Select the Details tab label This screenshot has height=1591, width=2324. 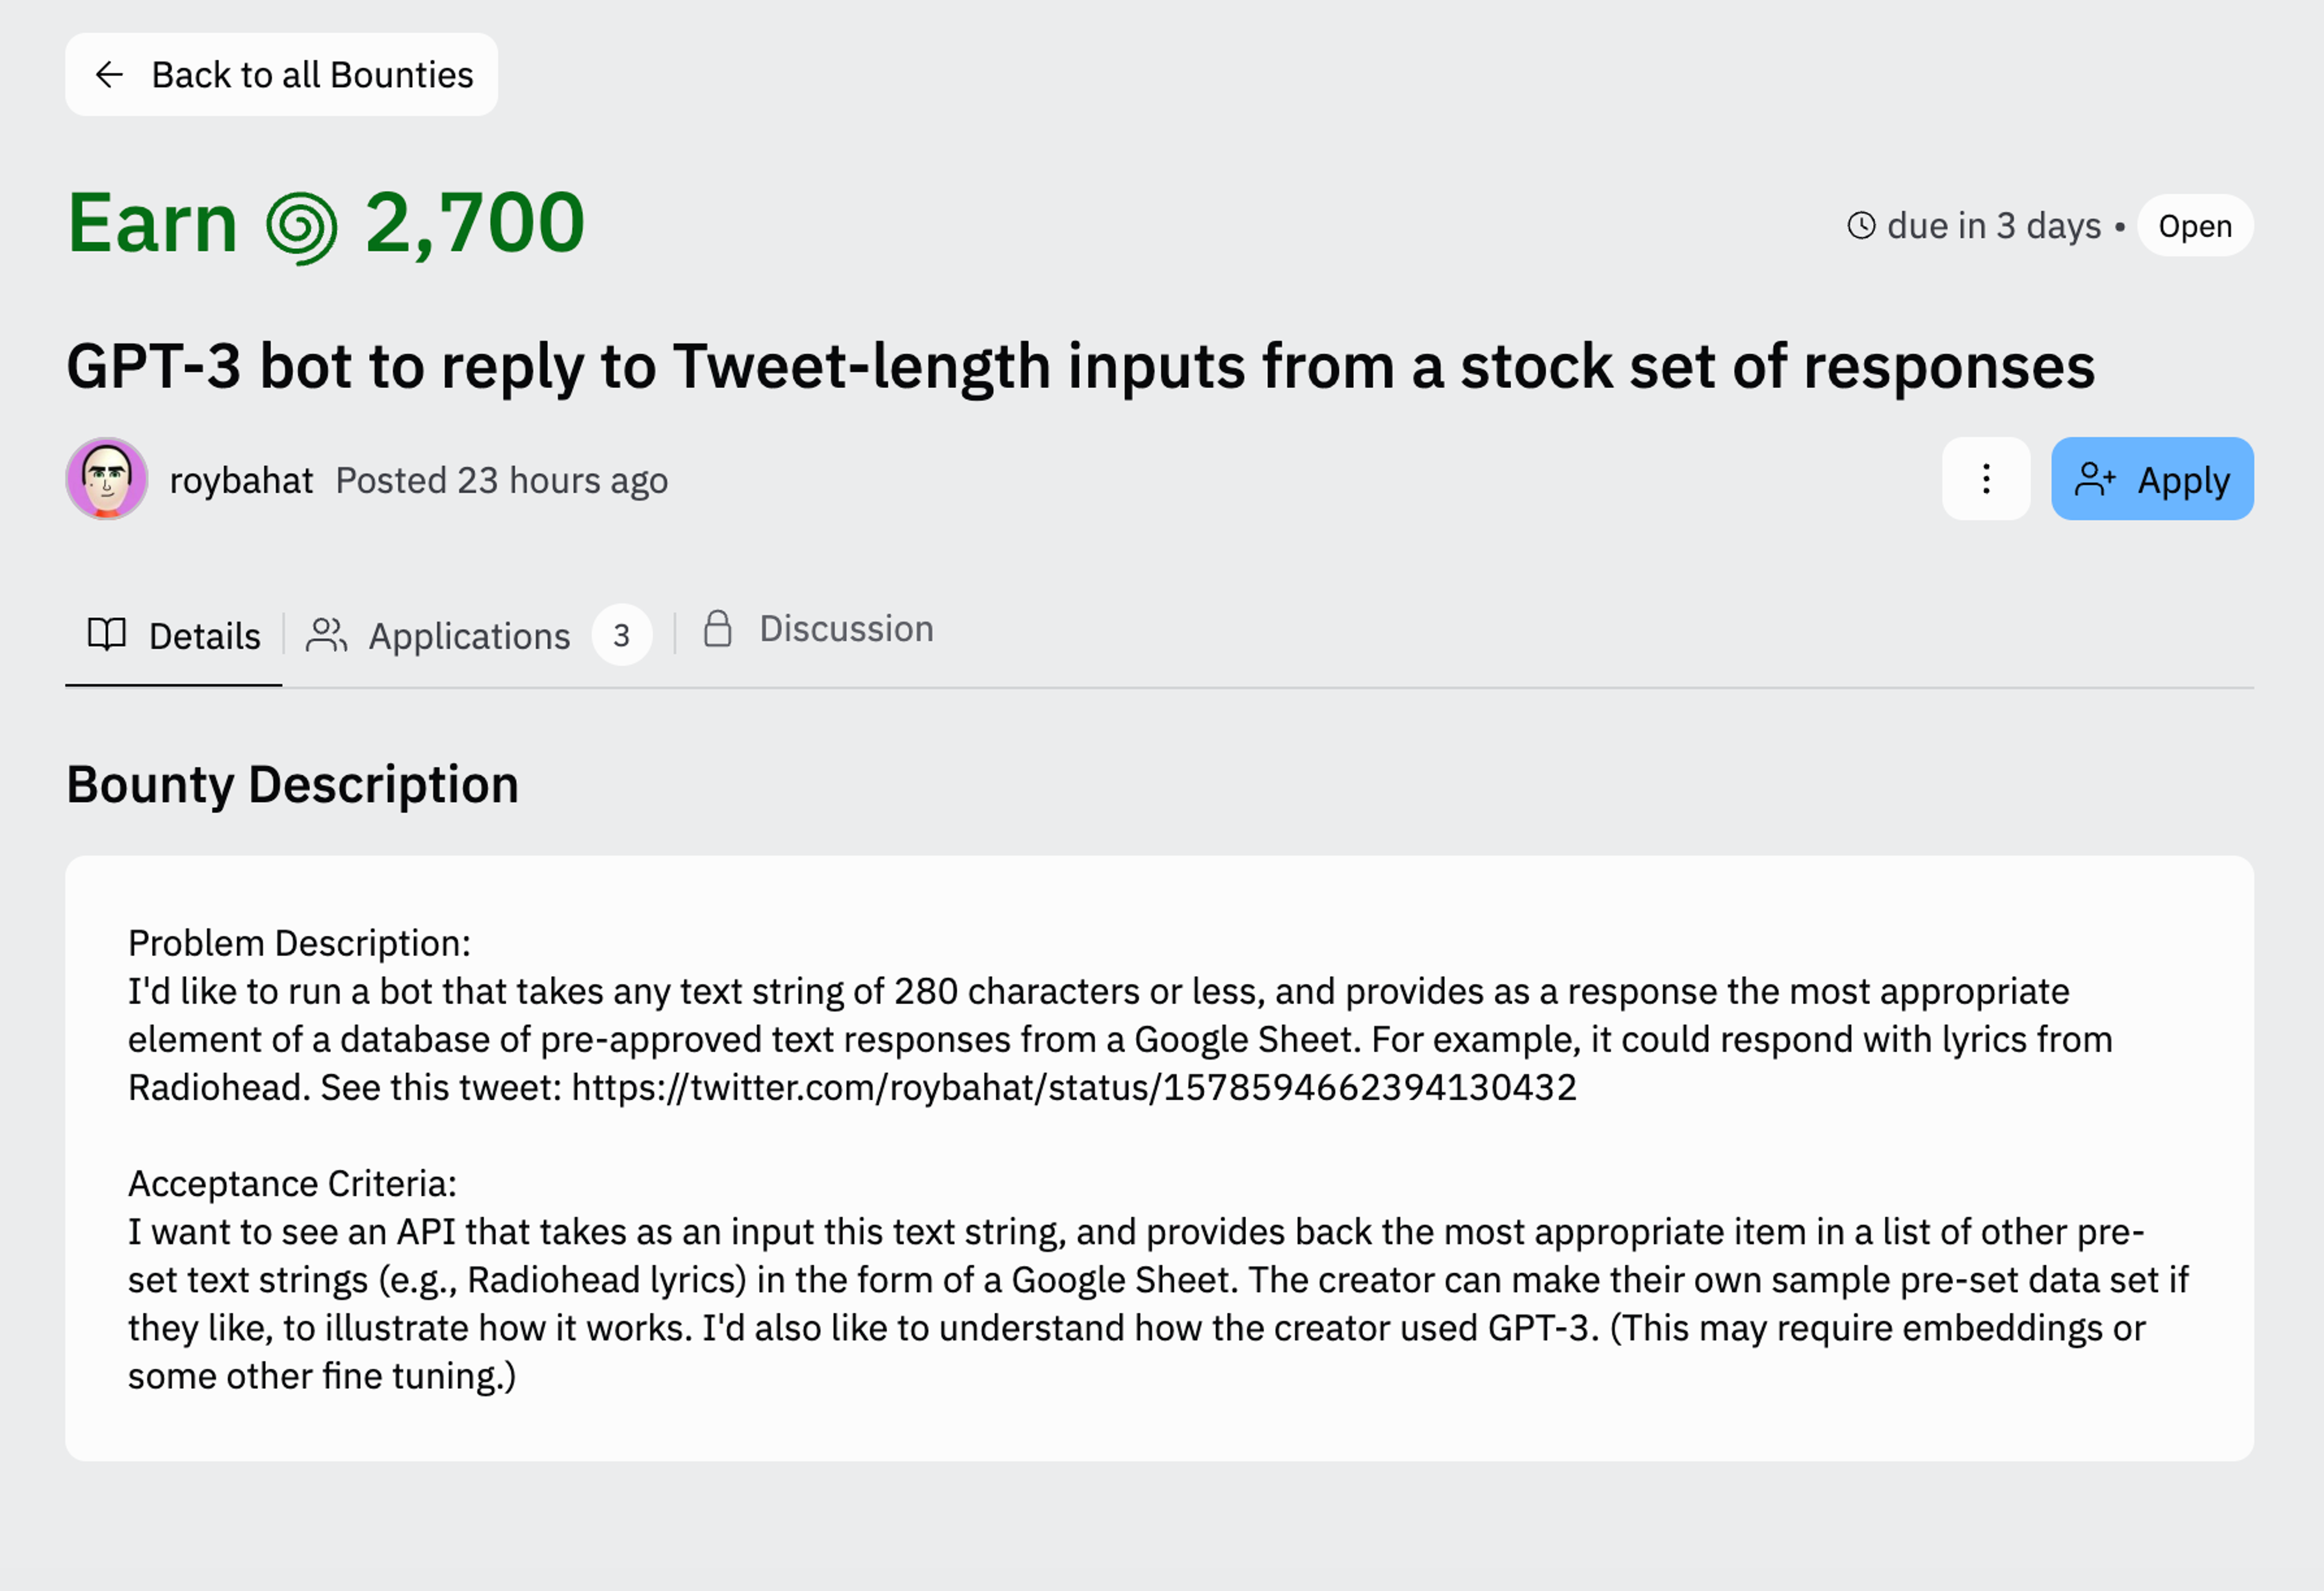tap(205, 636)
